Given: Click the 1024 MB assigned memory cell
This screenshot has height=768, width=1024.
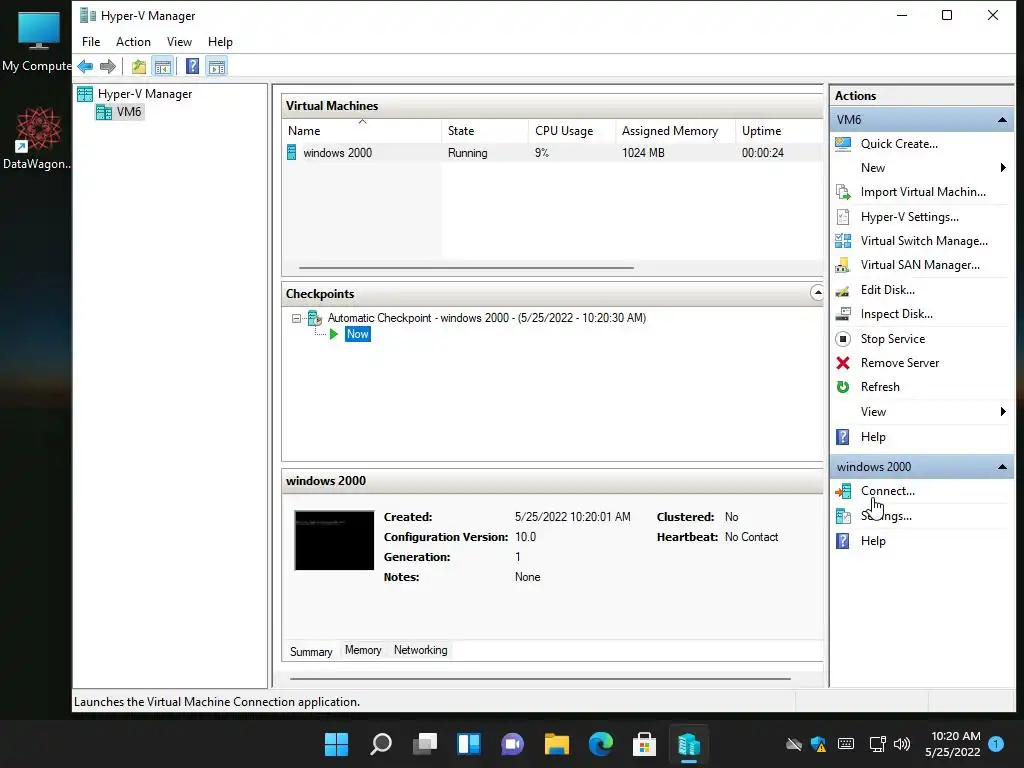Looking at the screenshot, I should [x=643, y=153].
